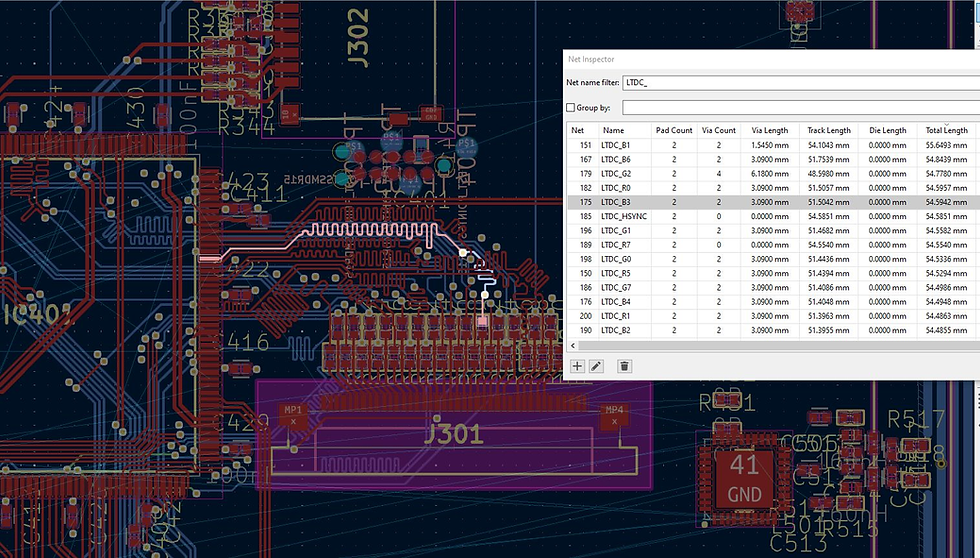This screenshot has height=558, width=980.
Task: Click the MP4 mounting pad on J301
Action: [x=614, y=415]
